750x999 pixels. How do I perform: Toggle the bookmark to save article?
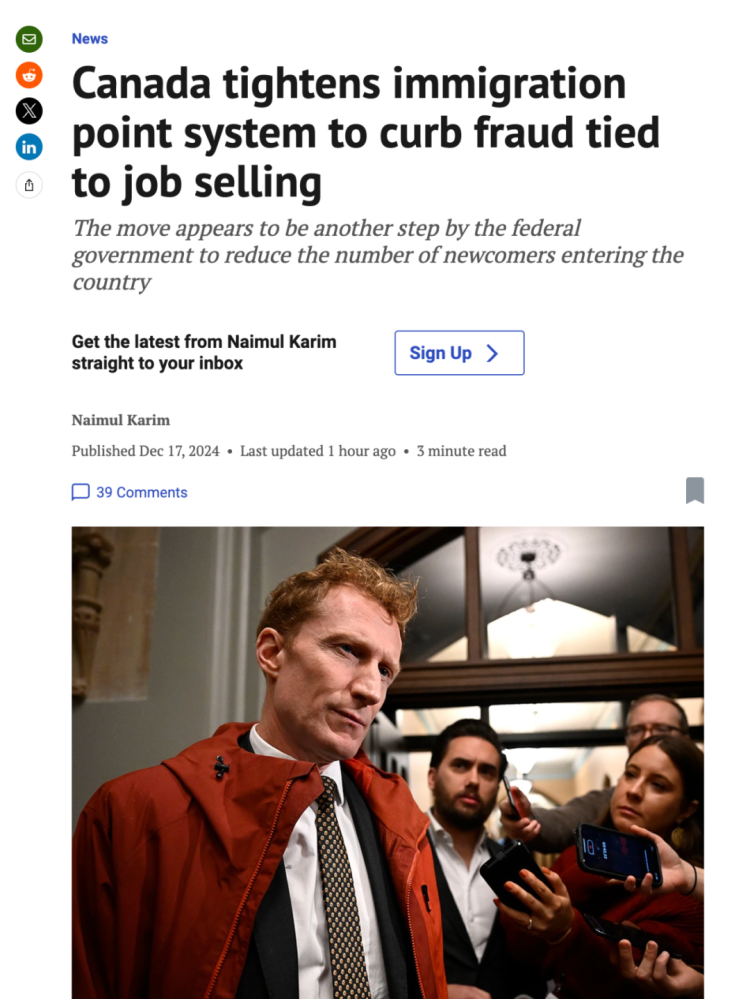tap(695, 491)
